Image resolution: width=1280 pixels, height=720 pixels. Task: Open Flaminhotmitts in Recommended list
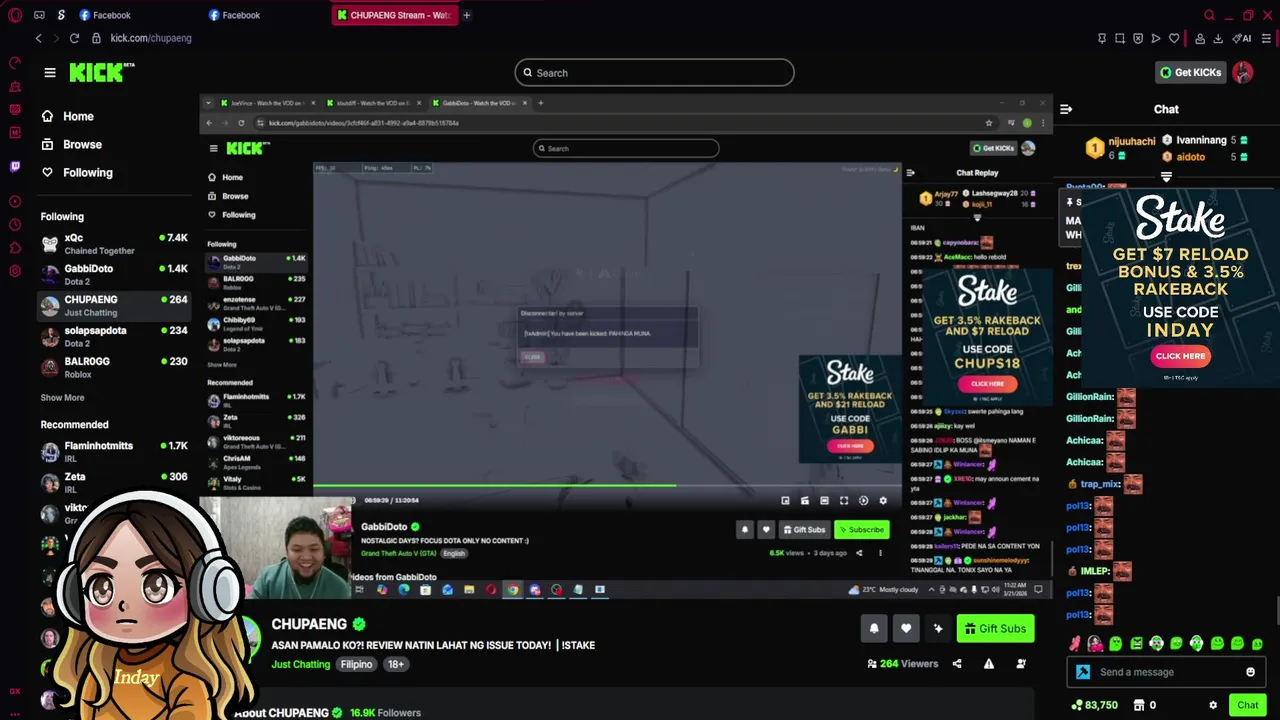[x=114, y=452]
